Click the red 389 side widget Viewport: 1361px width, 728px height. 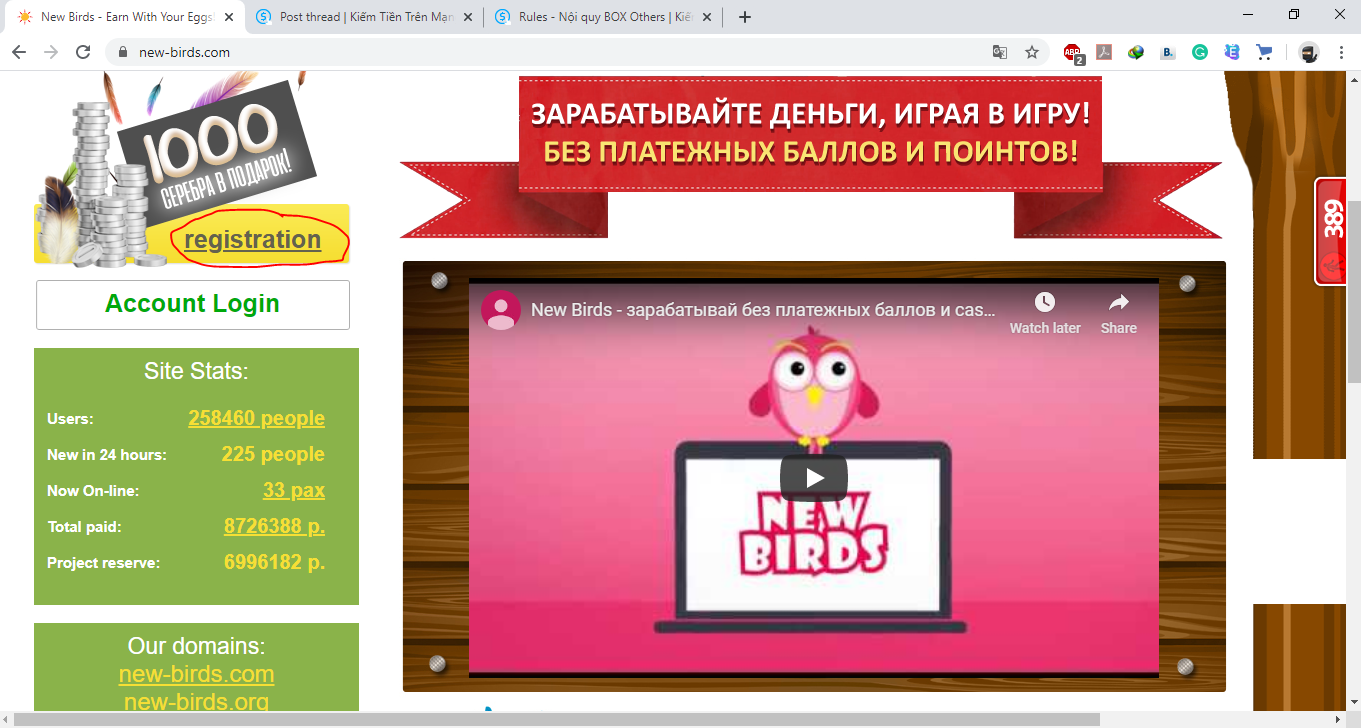1332,232
